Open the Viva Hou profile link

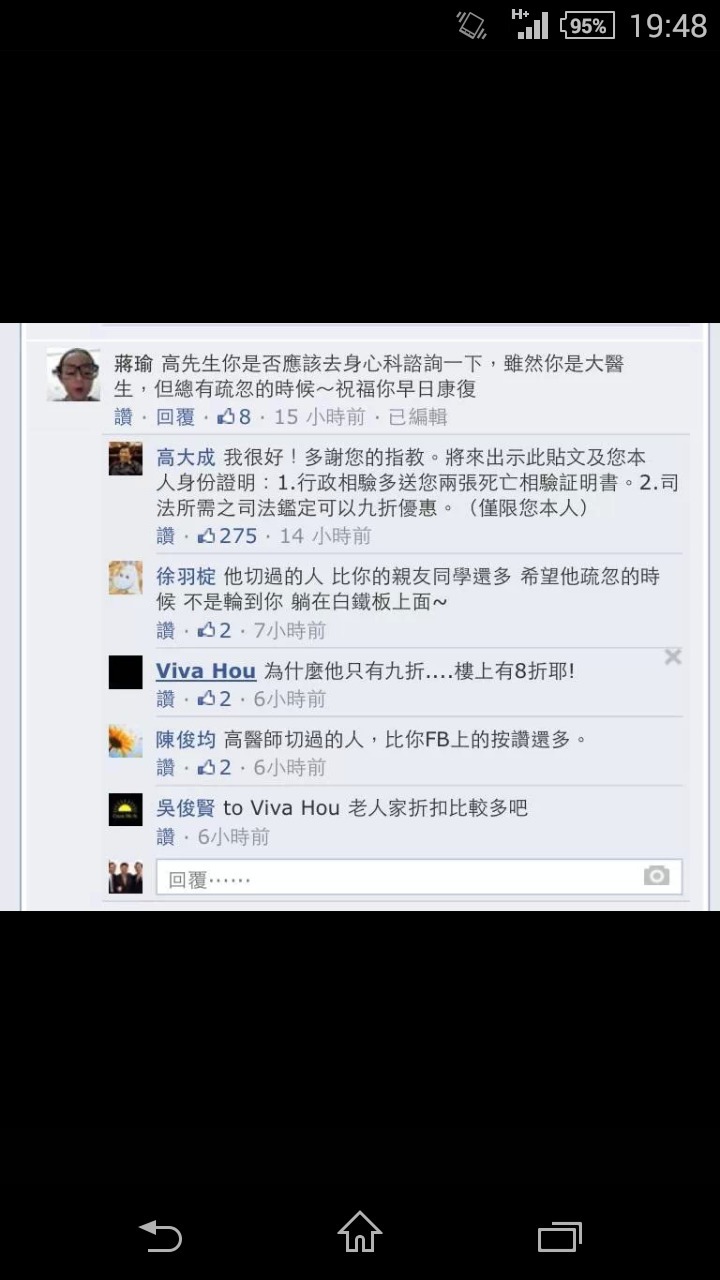[x=206, y=671]
